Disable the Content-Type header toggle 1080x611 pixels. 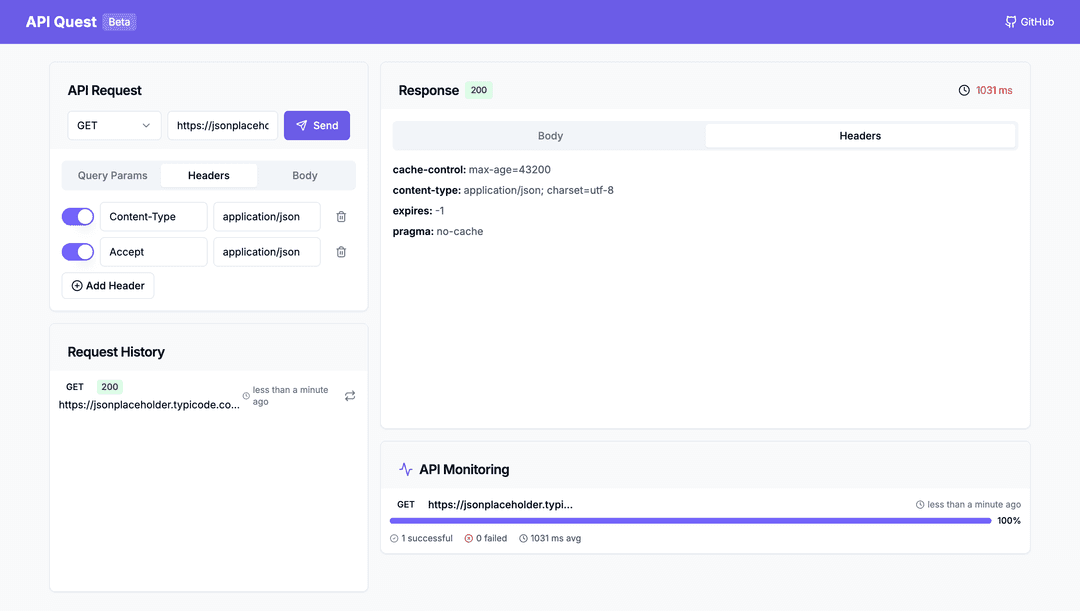(x=77, y=216)
